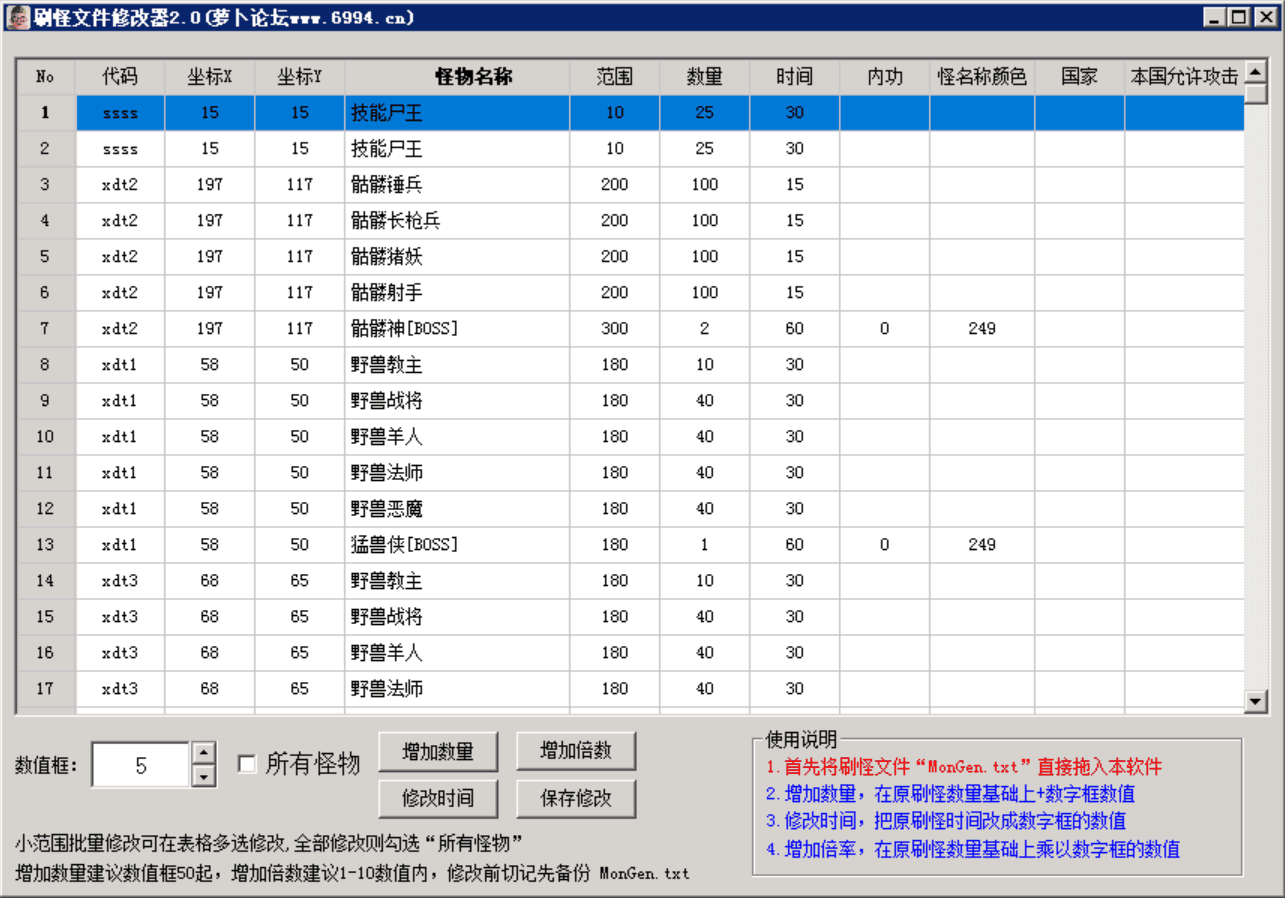Click the 修改时间 button
Screen dimensions: 1285x898
coord(438,798)
